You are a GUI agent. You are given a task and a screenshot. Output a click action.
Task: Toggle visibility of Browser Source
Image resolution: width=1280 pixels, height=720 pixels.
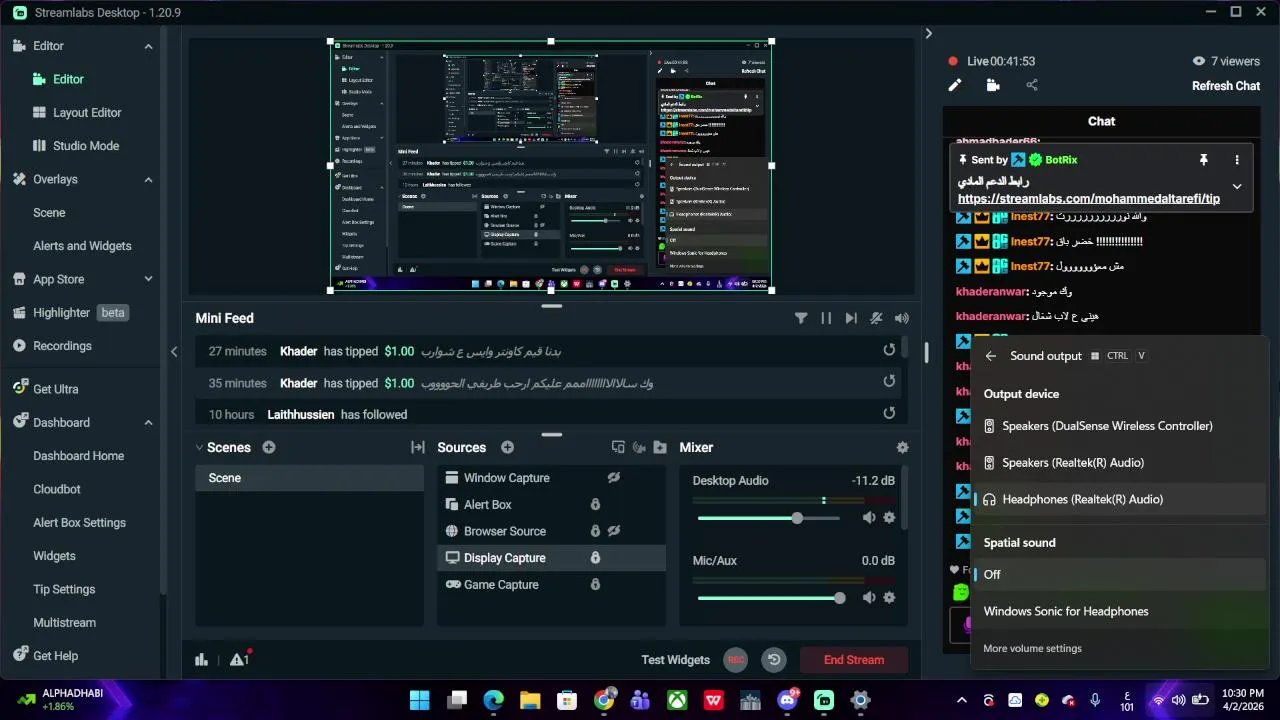[614, 531]
